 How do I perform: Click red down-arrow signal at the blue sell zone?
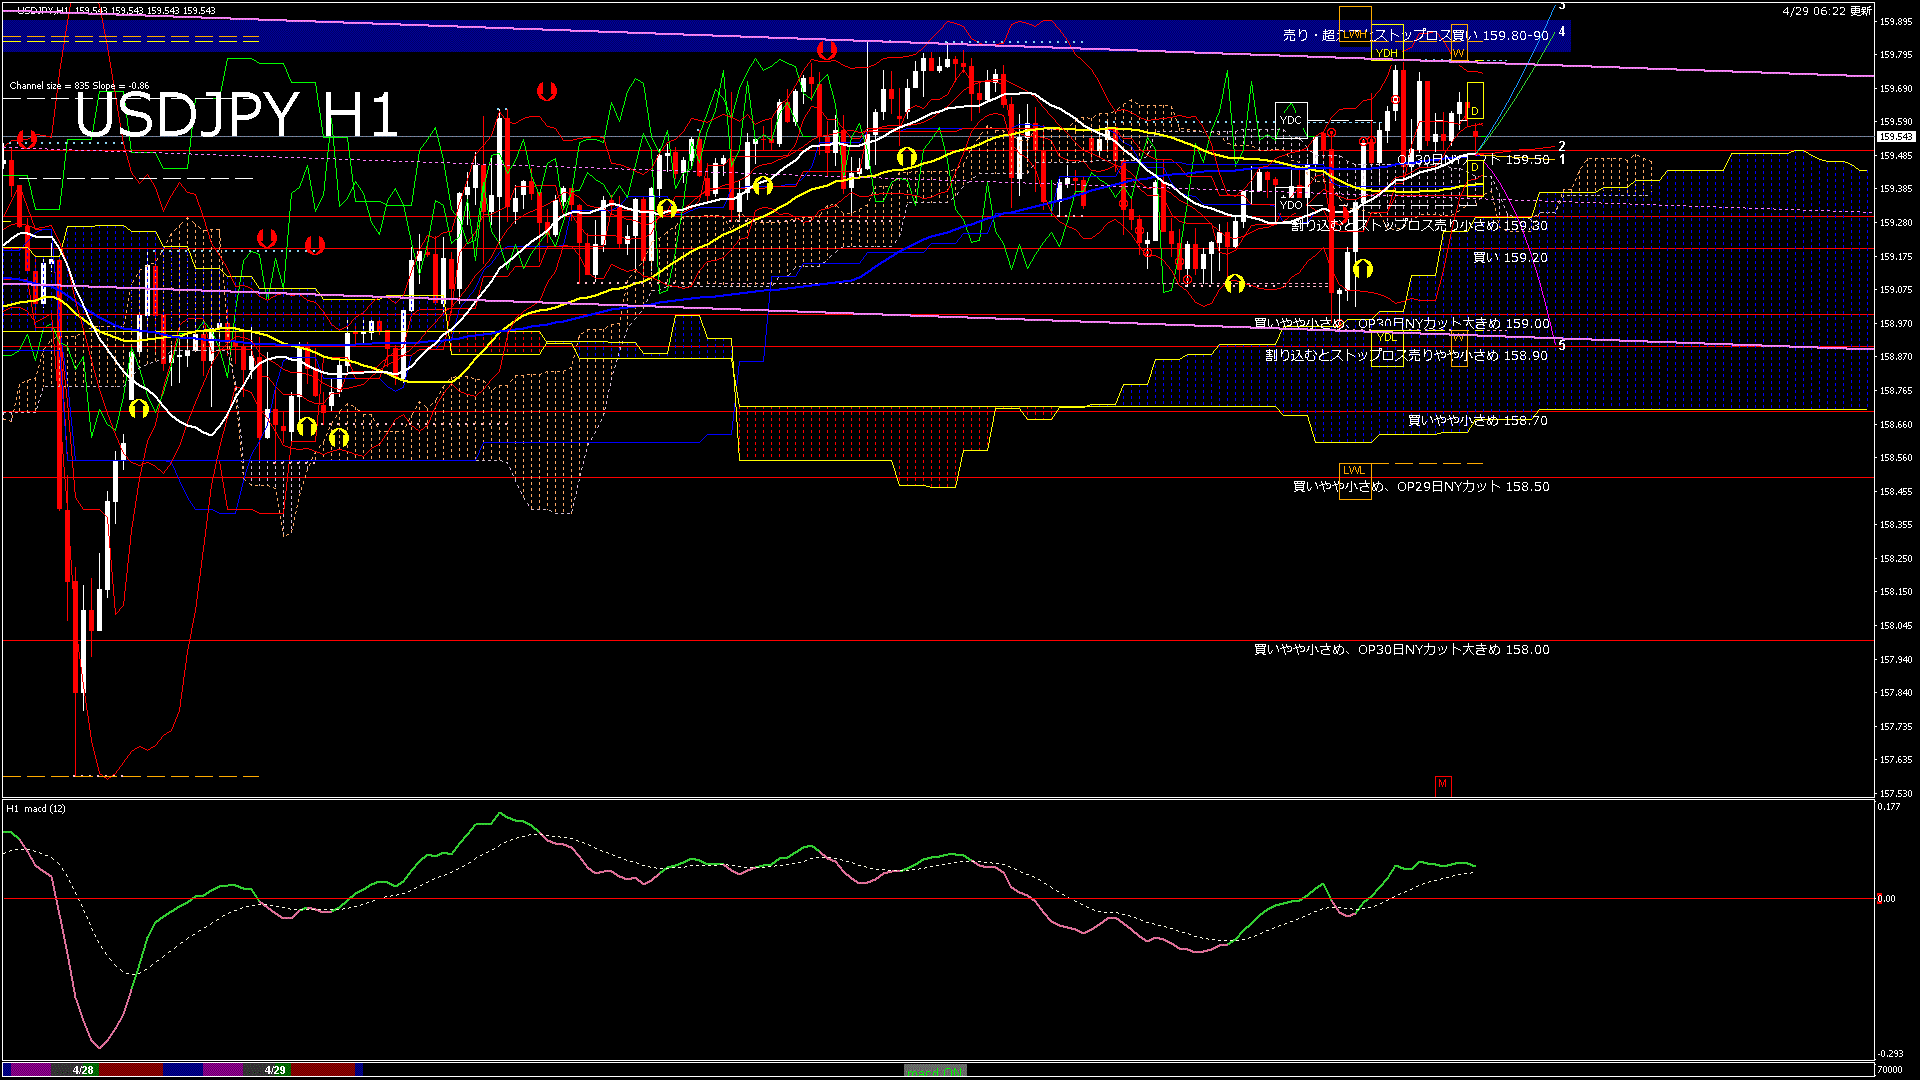(x=826, y=49)
